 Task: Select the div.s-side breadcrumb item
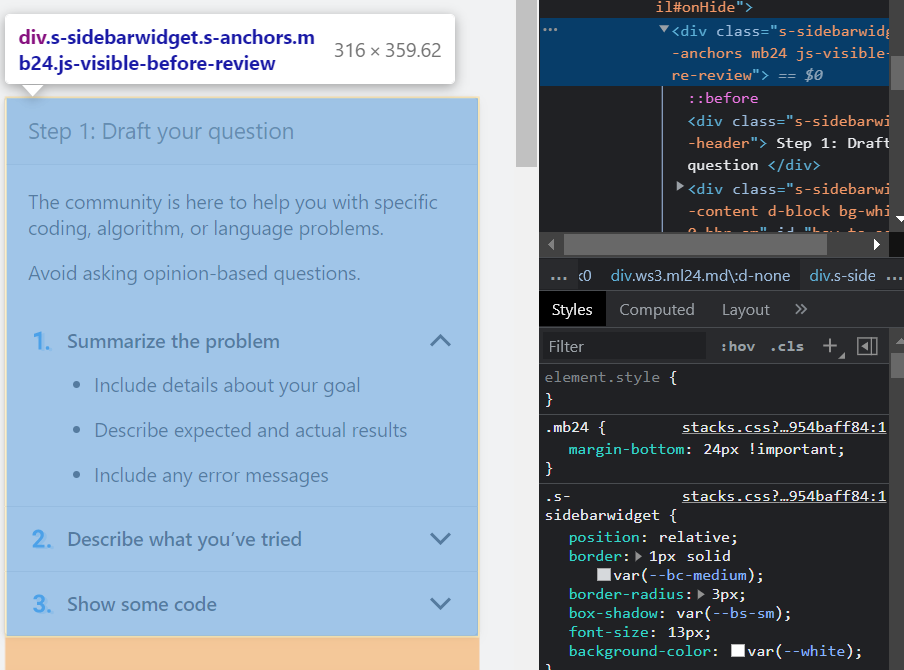842,276
